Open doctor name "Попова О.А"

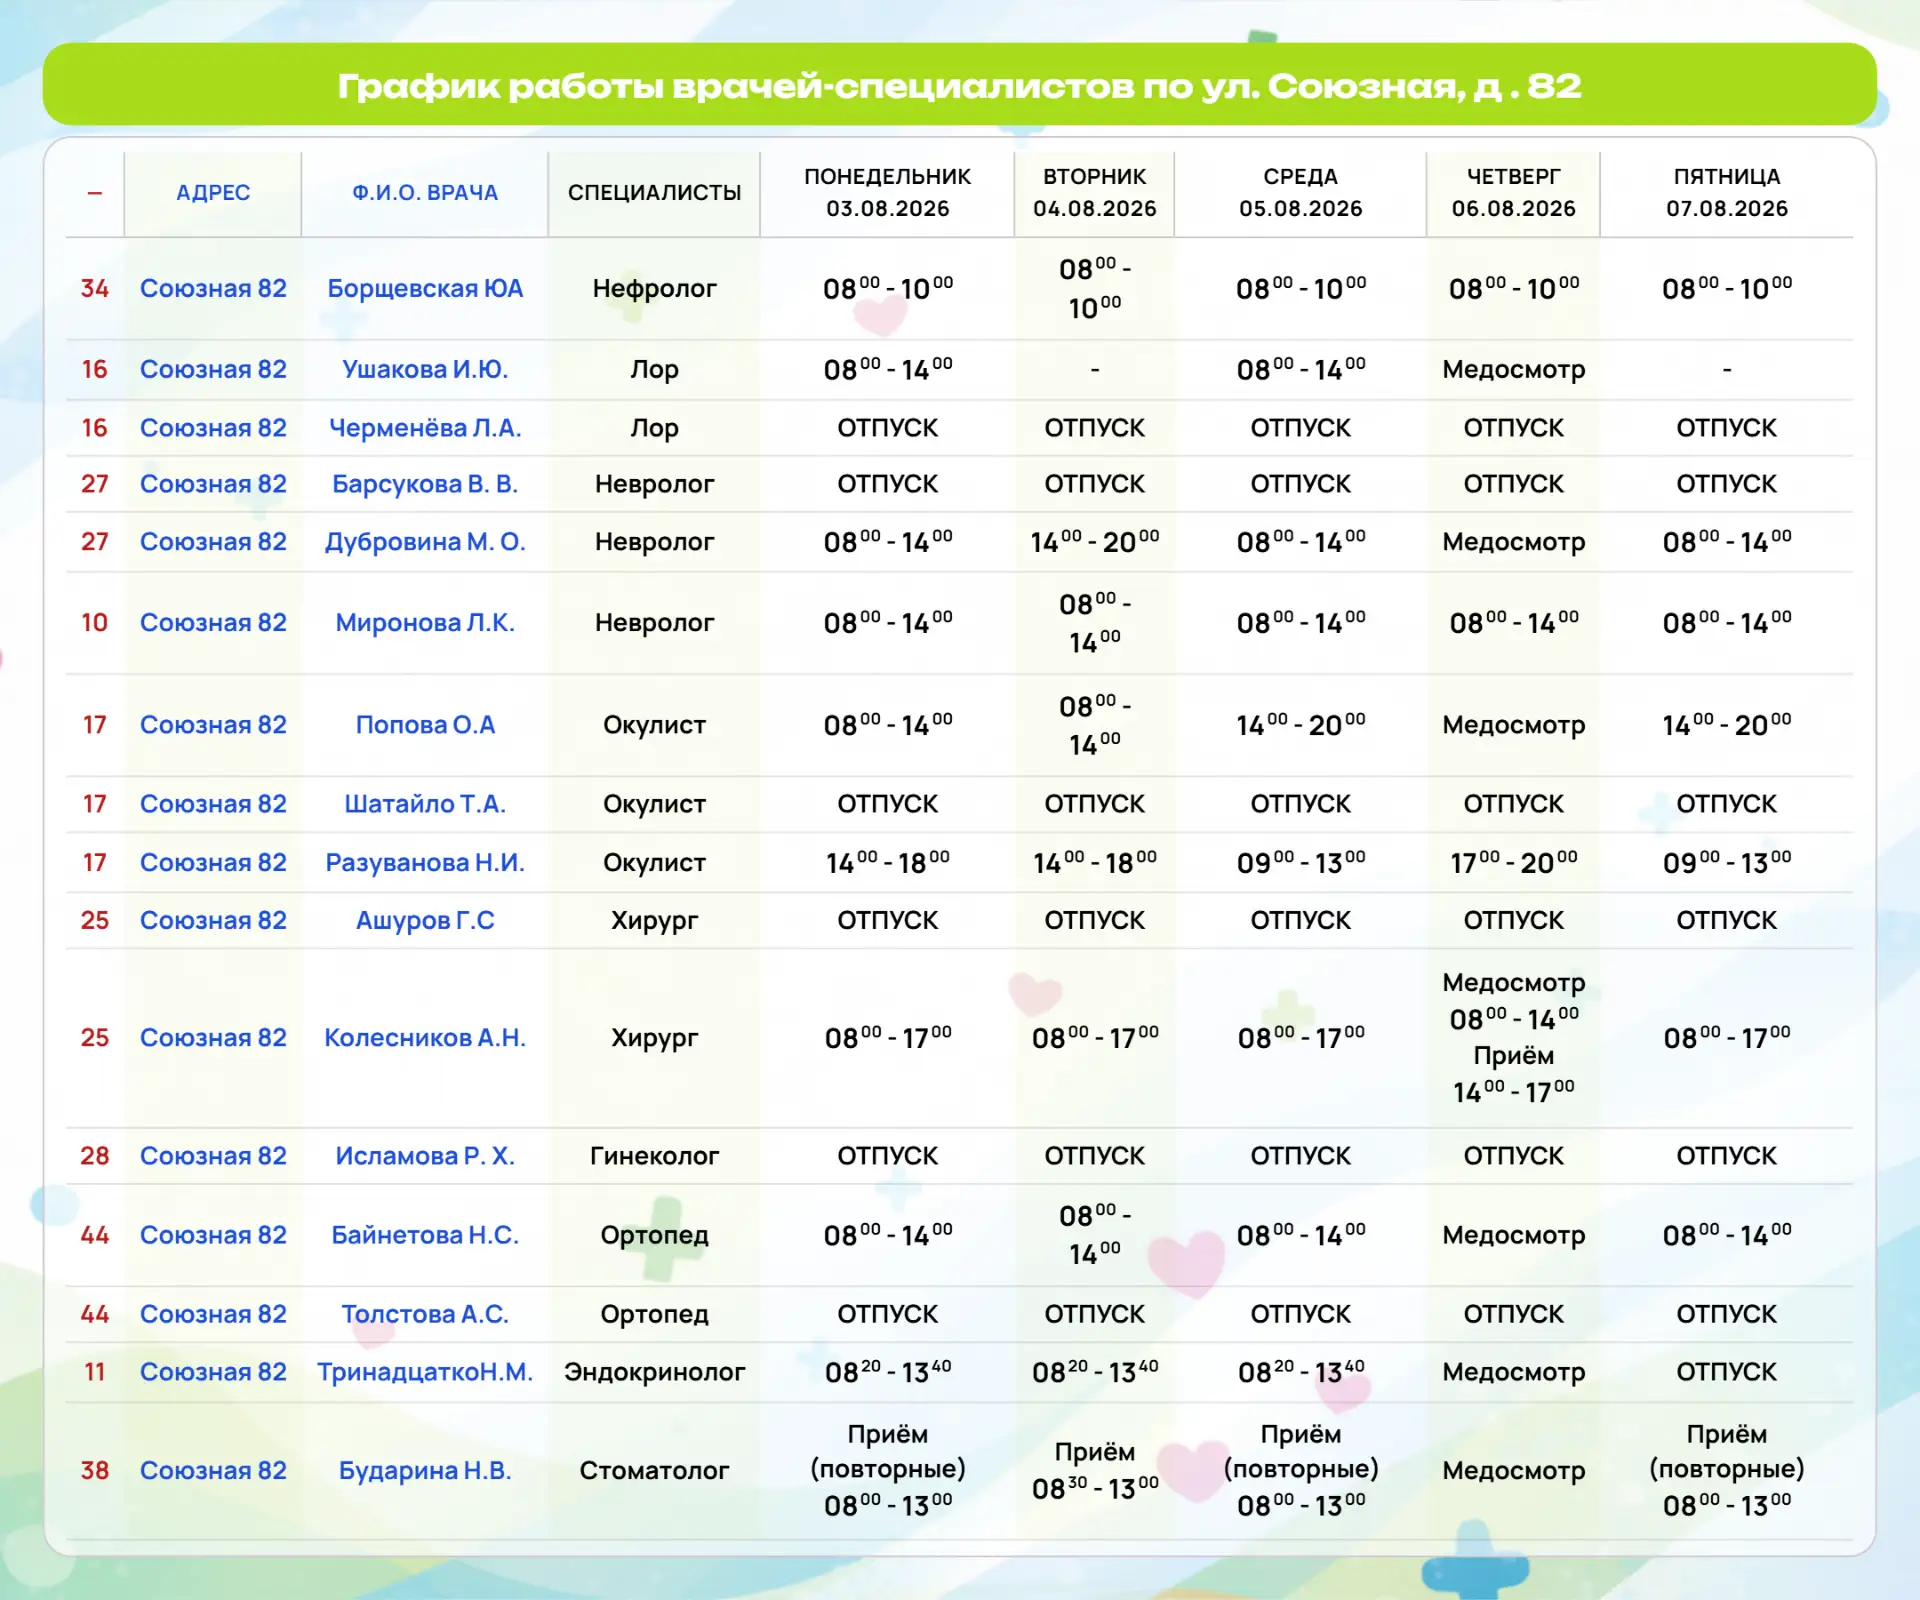click(425, 725)
